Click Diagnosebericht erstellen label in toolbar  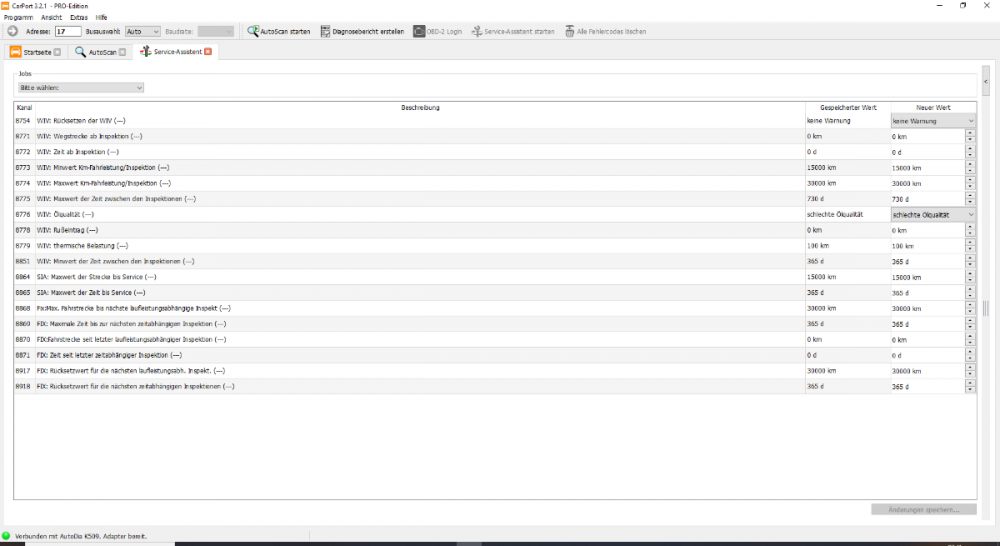tap(368, 31)
